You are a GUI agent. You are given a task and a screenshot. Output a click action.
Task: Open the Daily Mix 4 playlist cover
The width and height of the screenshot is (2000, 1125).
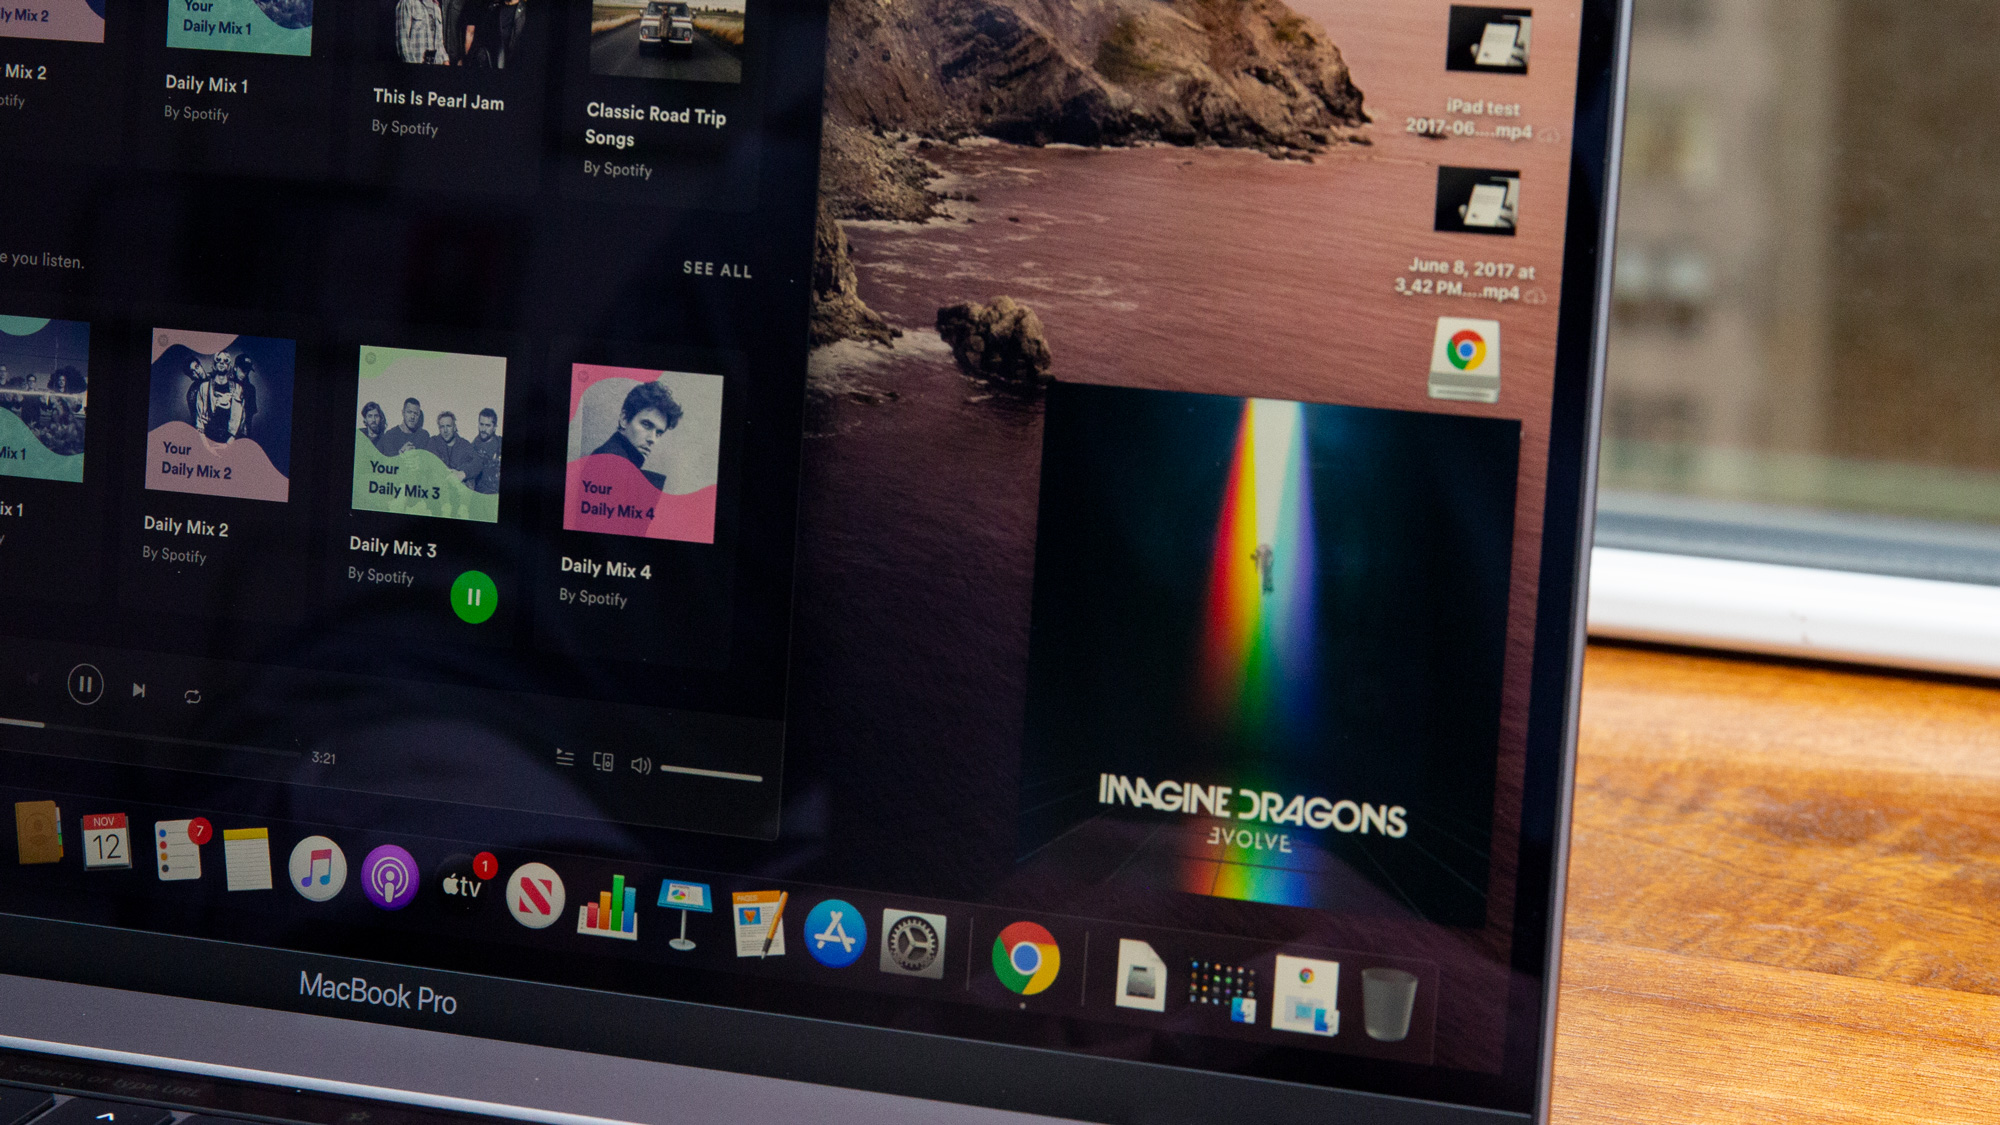[x=645, y=455]
